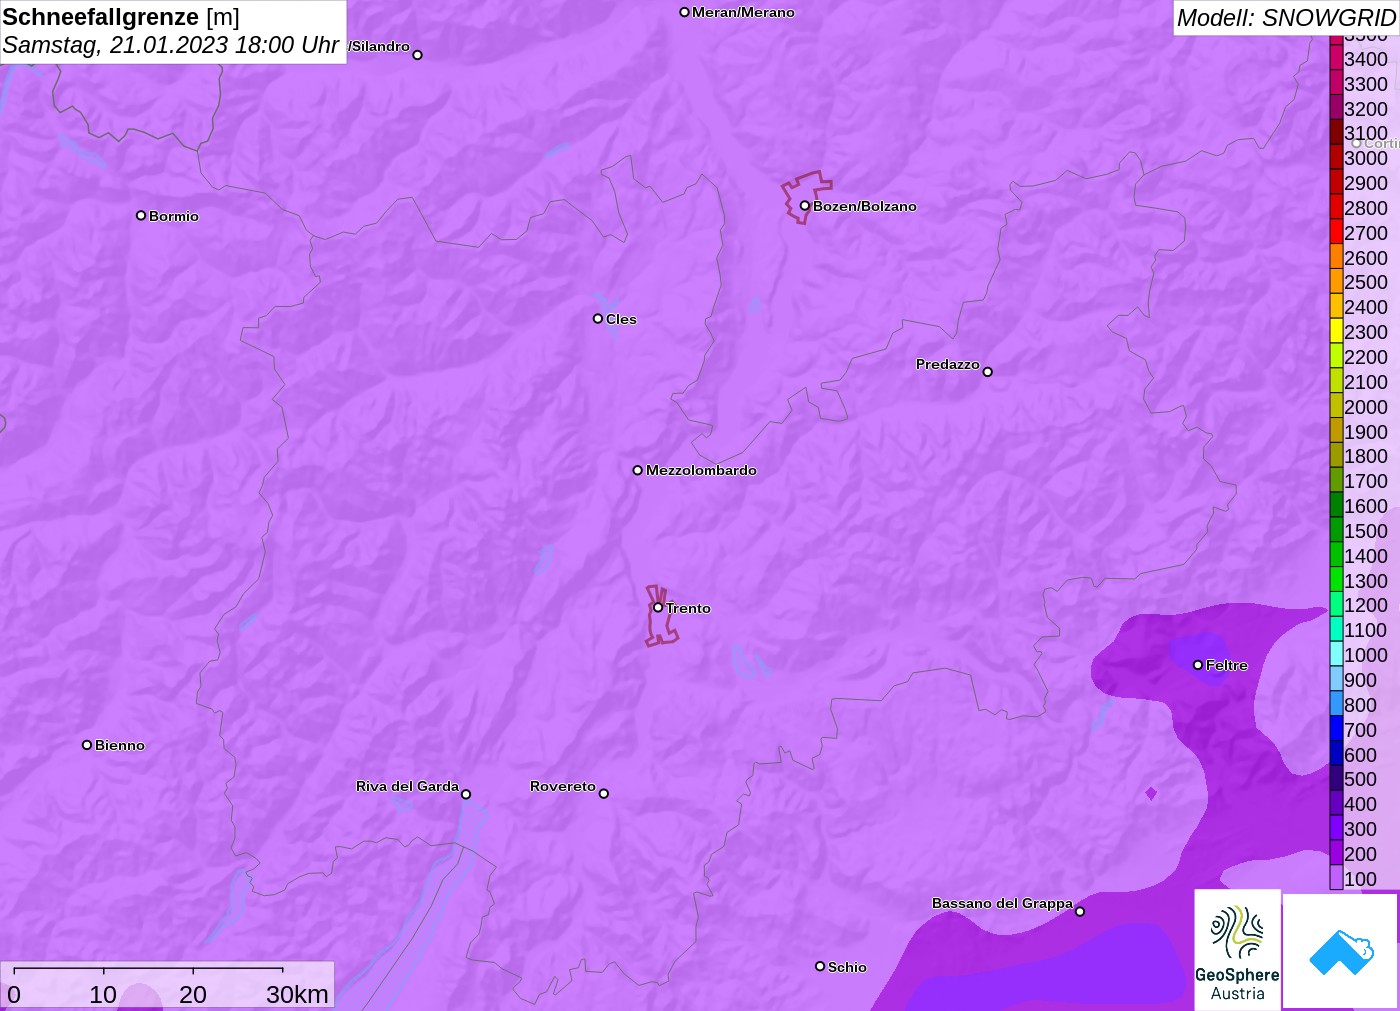
Task: Click the scale bar '20' tick label
Action: 193,994
